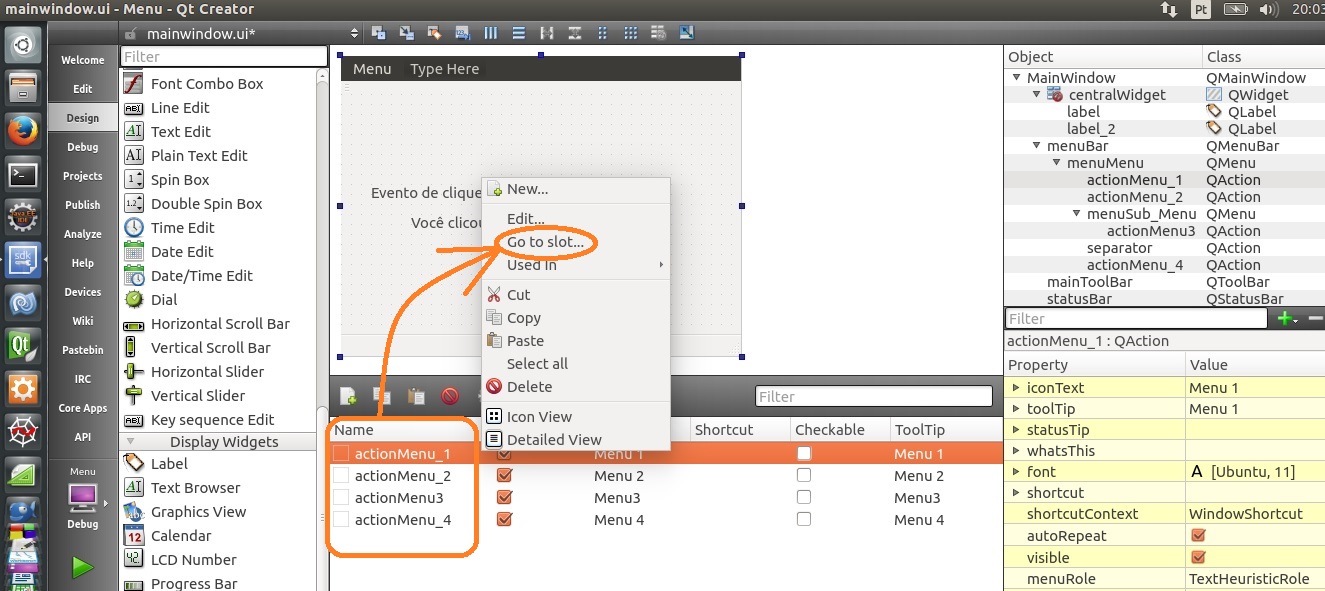Viewport: 1325px width, 591px height.
Task: Select "Detailed View" in the context menu
Action: tap(553, 439)
